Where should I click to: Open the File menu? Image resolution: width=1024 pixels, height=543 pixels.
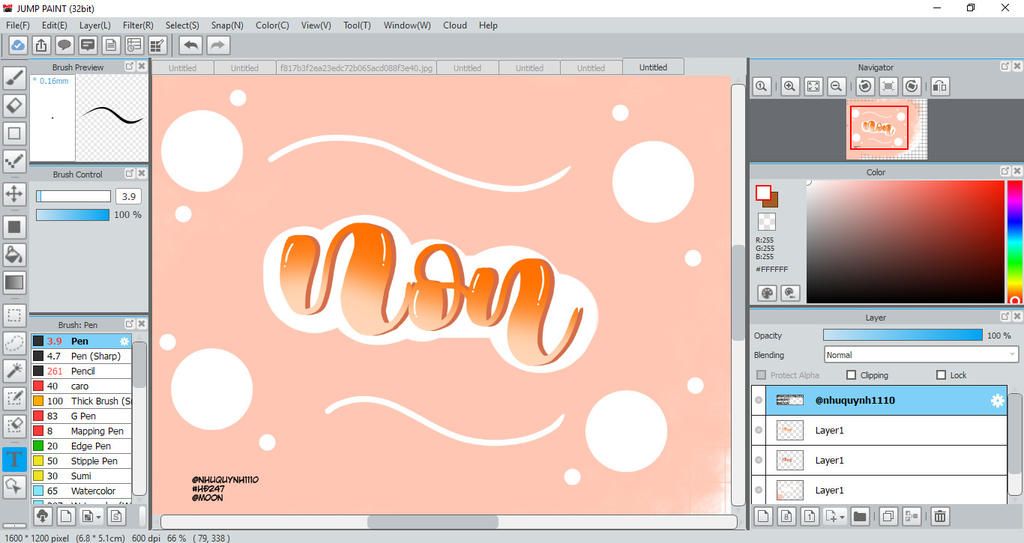click(x=18, y=25)
